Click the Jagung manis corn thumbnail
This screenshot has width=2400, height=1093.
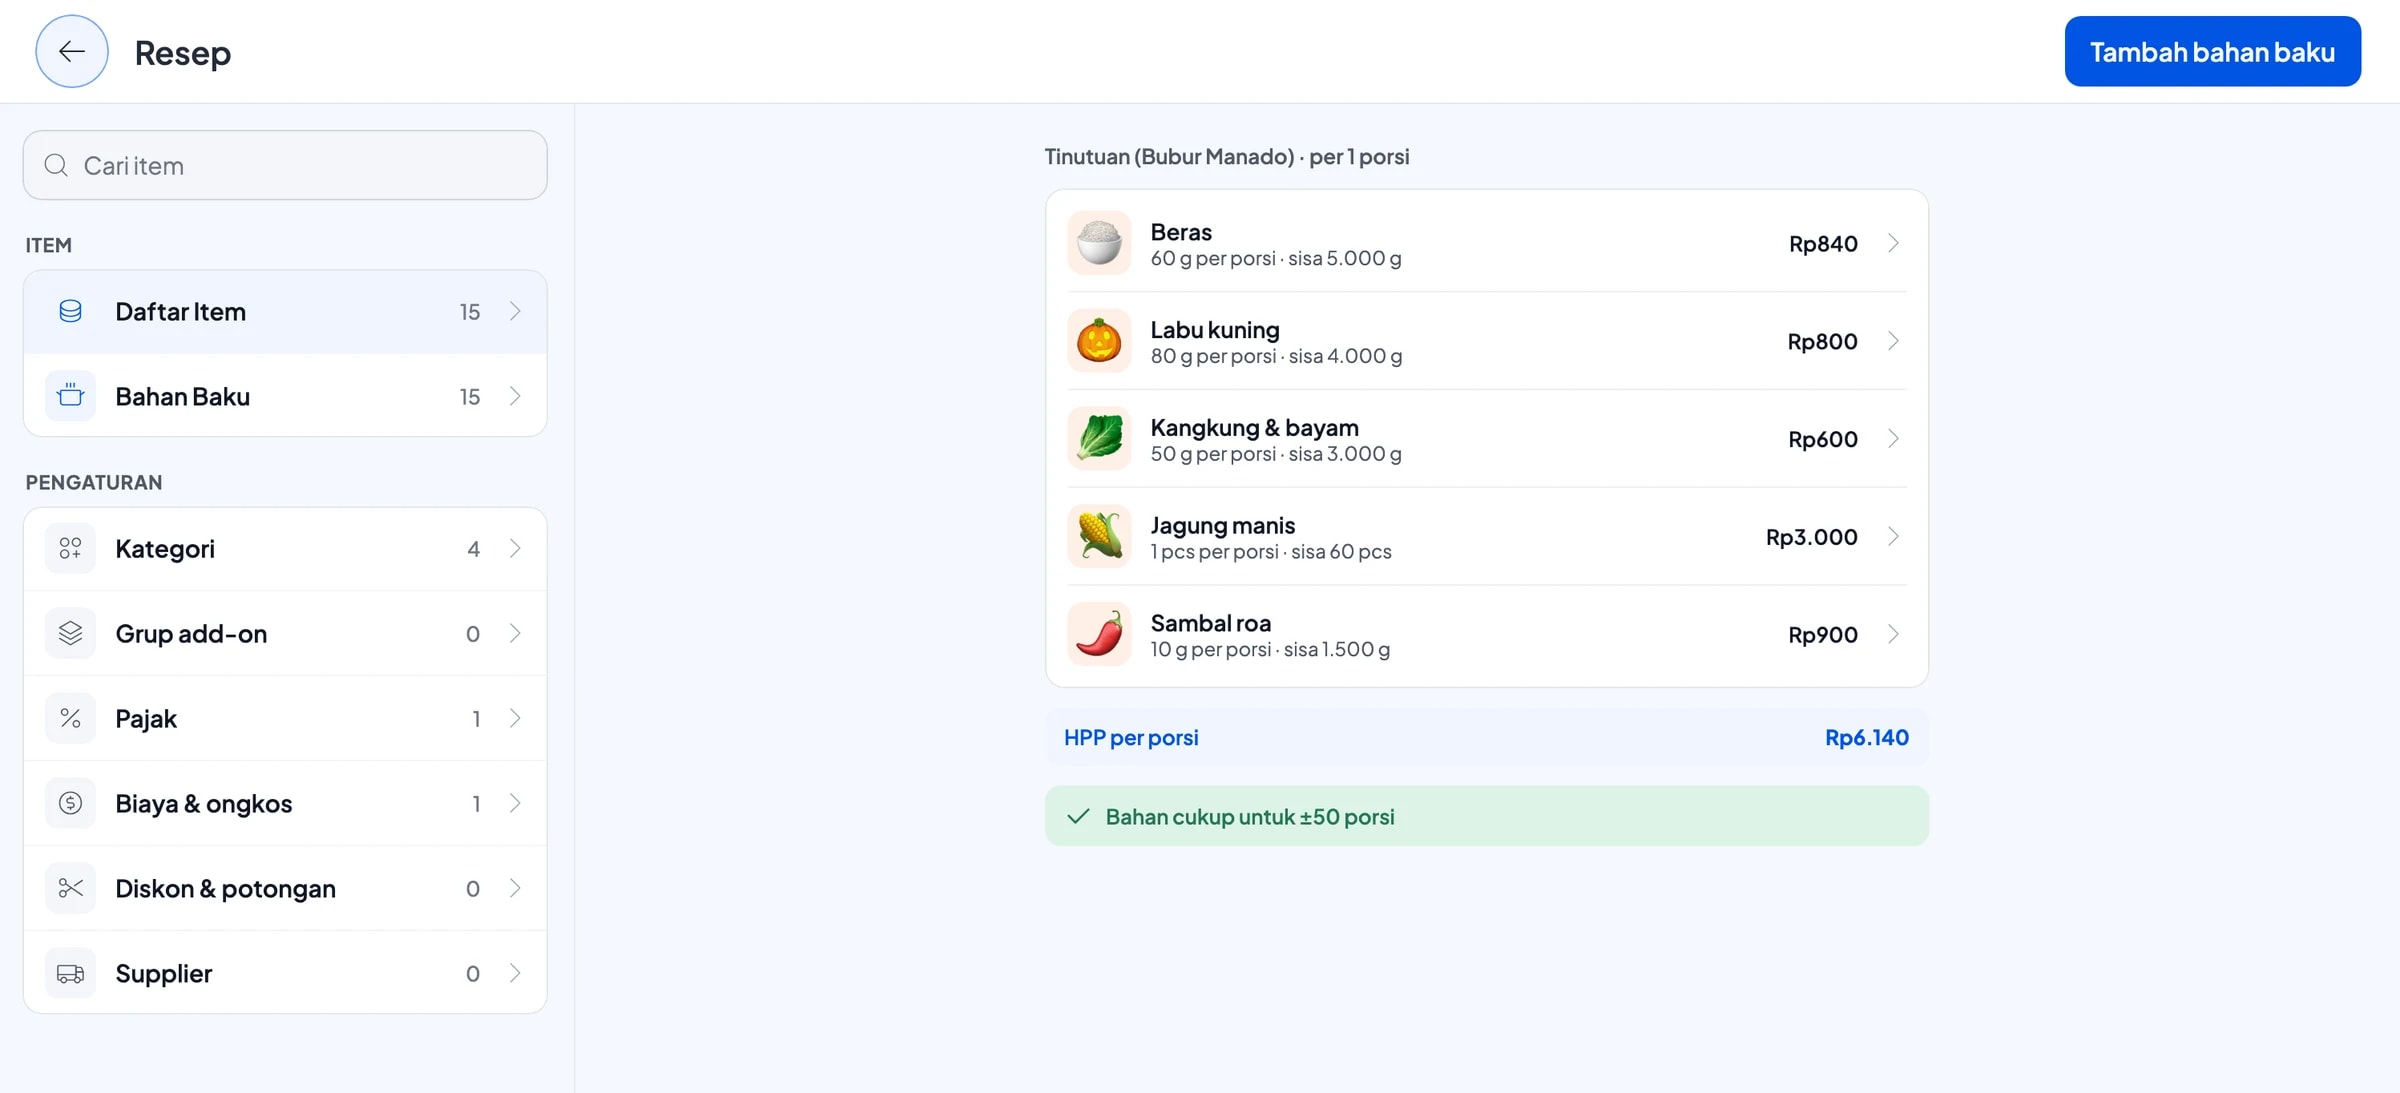1099,537
